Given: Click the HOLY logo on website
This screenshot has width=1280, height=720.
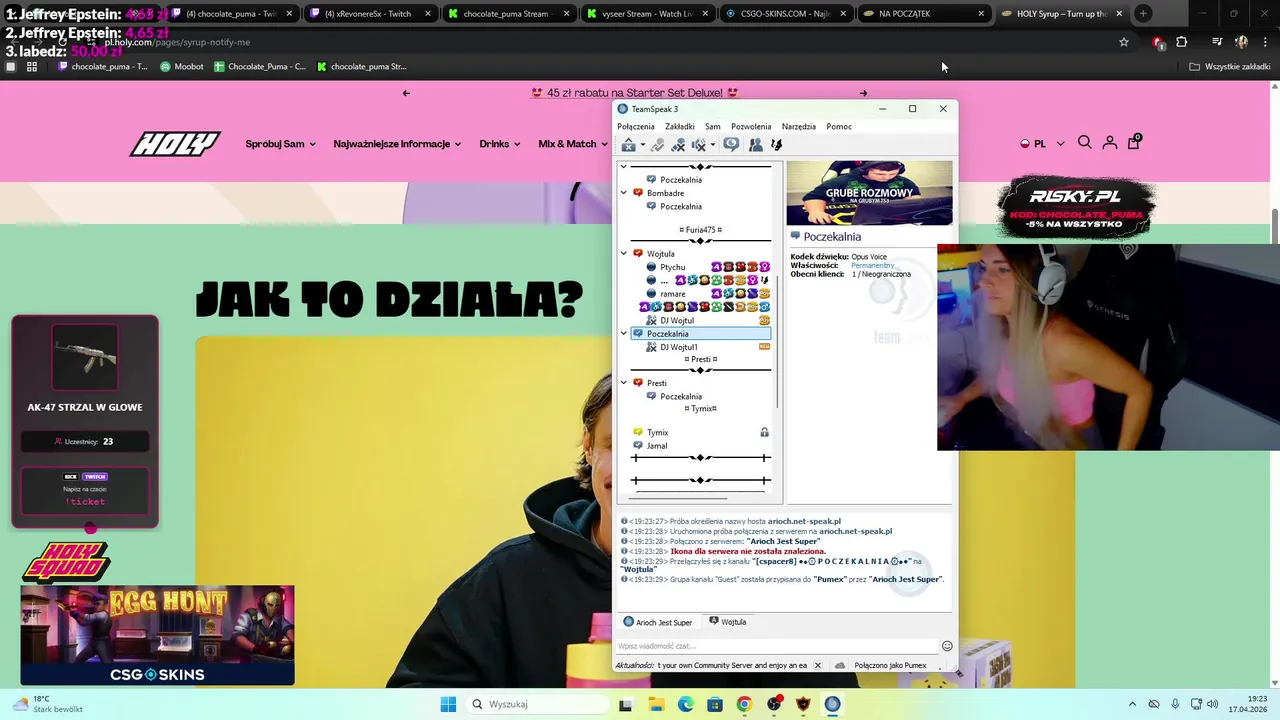Looking at the screenshot, I should [175, 144].
